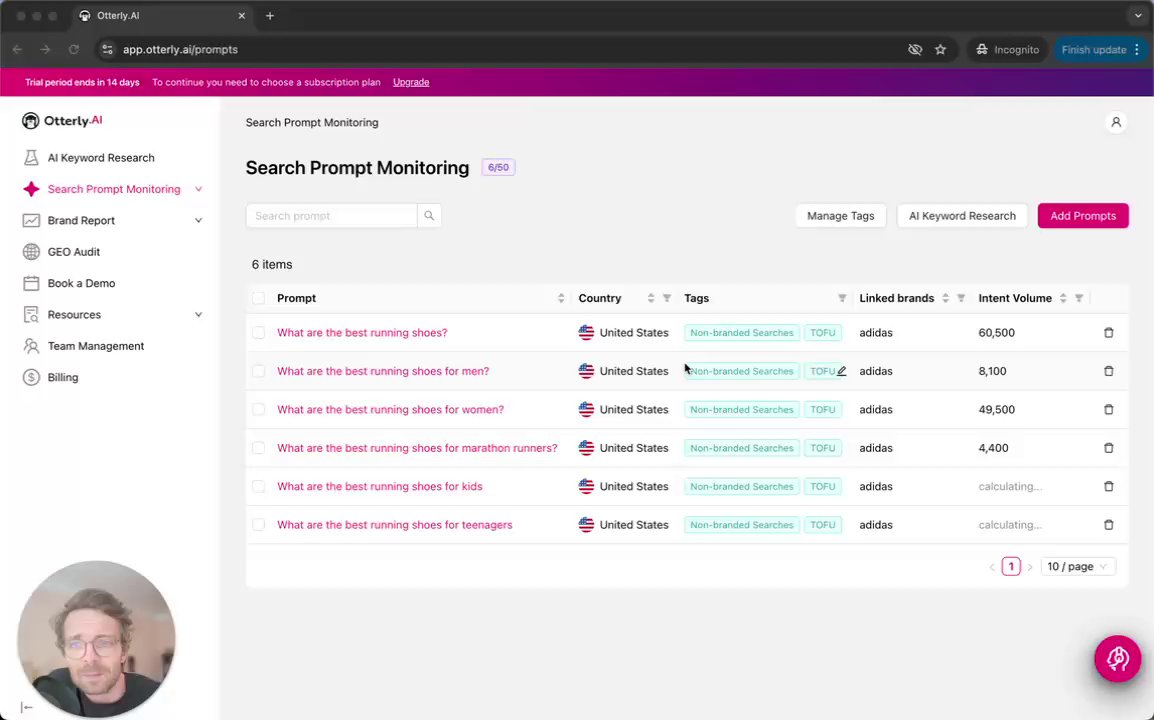Open the Linked brands filter icon

[961, 298]
